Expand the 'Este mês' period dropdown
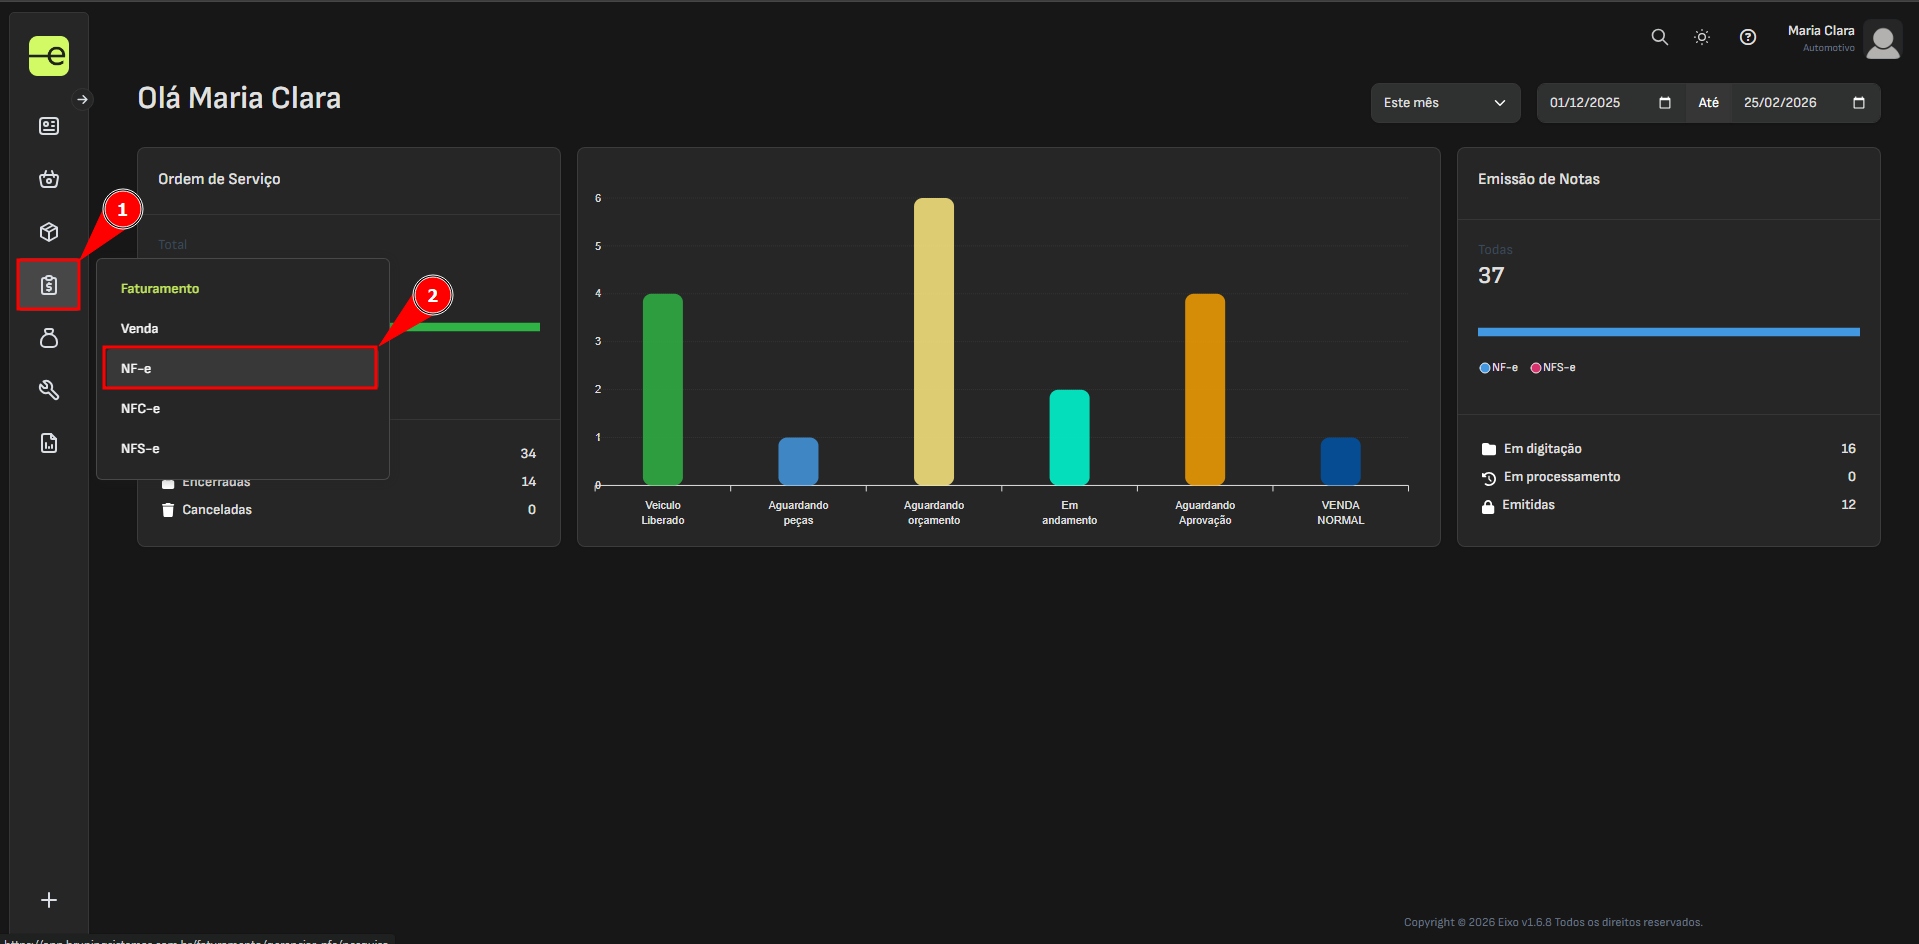This screenshot has width=1919, height=944. 1444,103
